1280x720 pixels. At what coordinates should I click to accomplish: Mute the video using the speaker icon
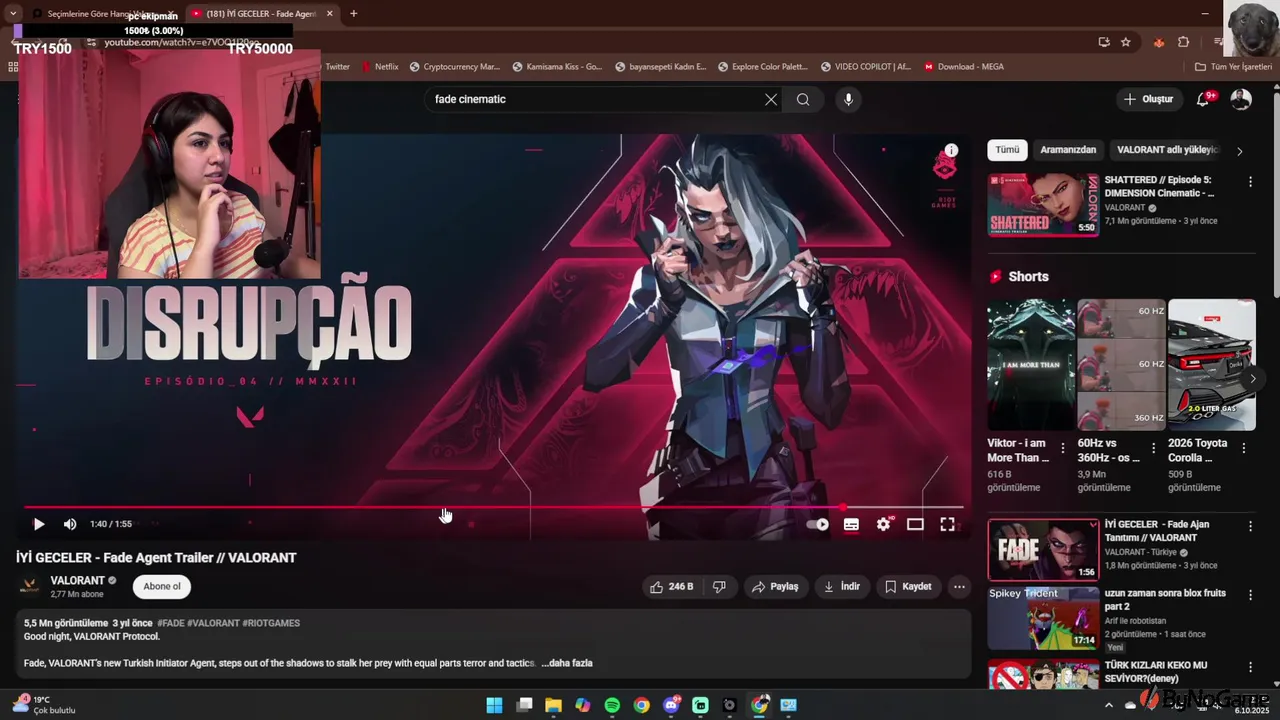coord(70,524)
